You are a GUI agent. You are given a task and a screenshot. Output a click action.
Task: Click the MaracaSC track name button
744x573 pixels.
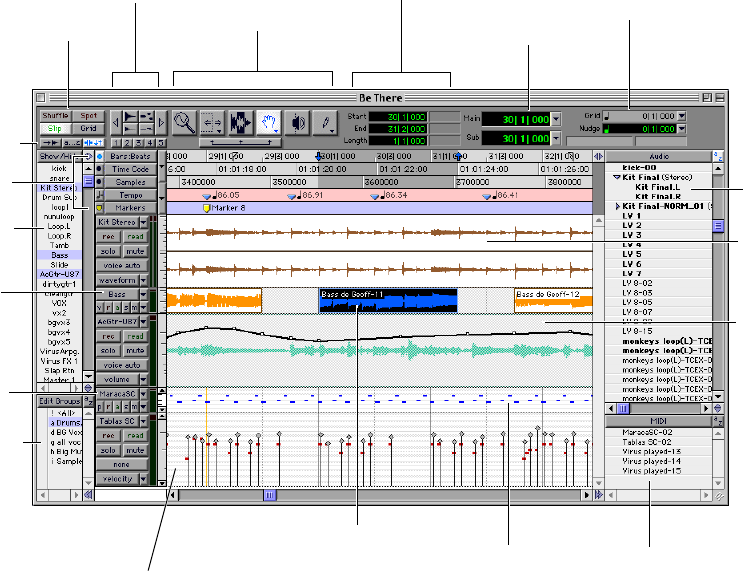[117, 394]
